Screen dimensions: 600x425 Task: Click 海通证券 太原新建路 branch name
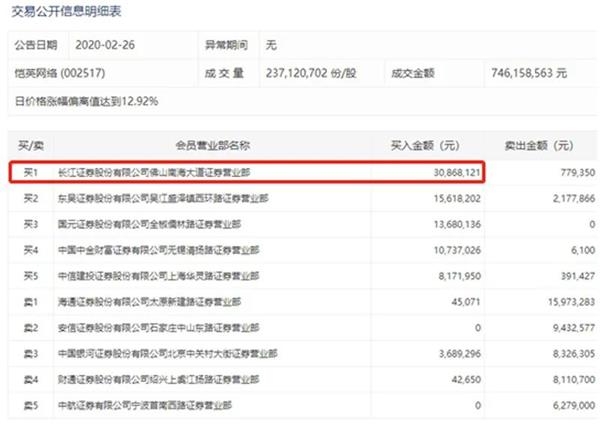[x=149, y=302]
